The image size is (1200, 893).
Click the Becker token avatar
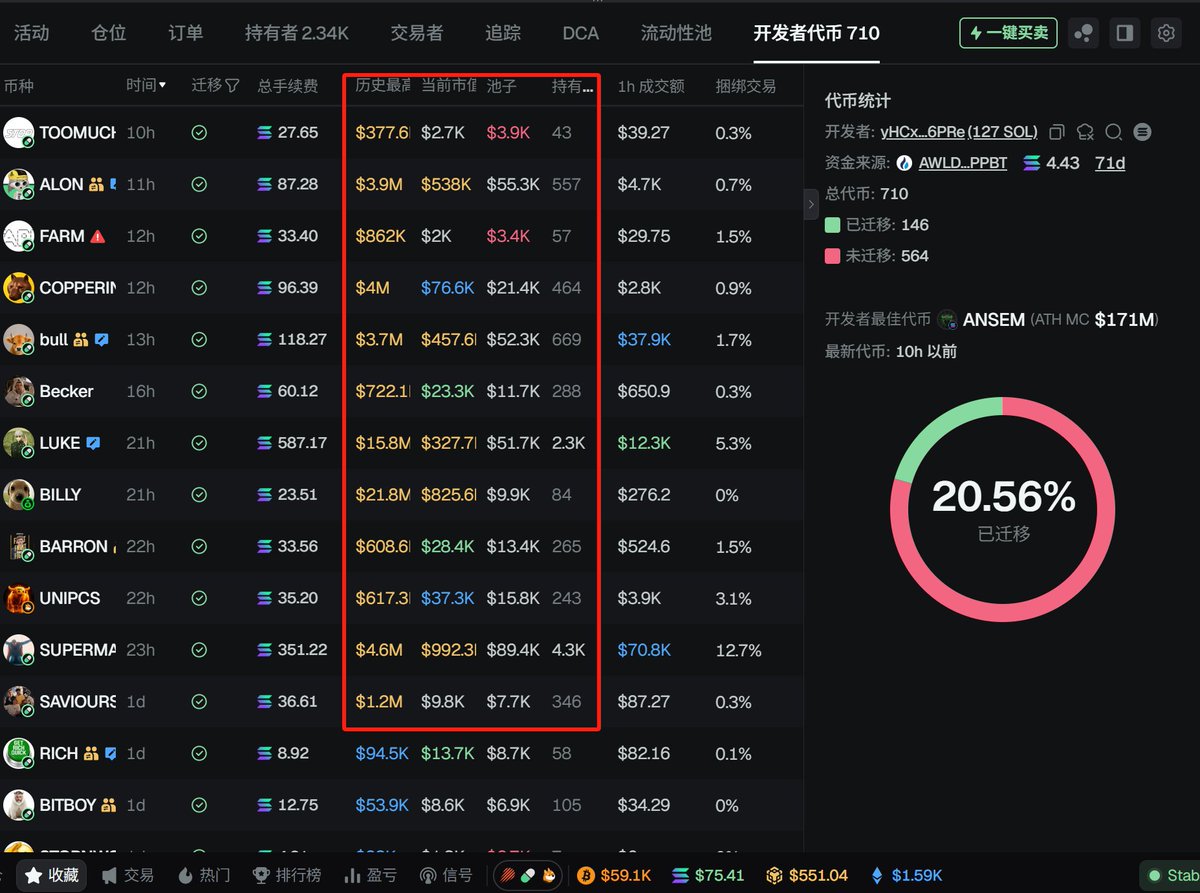coord(19,392)
